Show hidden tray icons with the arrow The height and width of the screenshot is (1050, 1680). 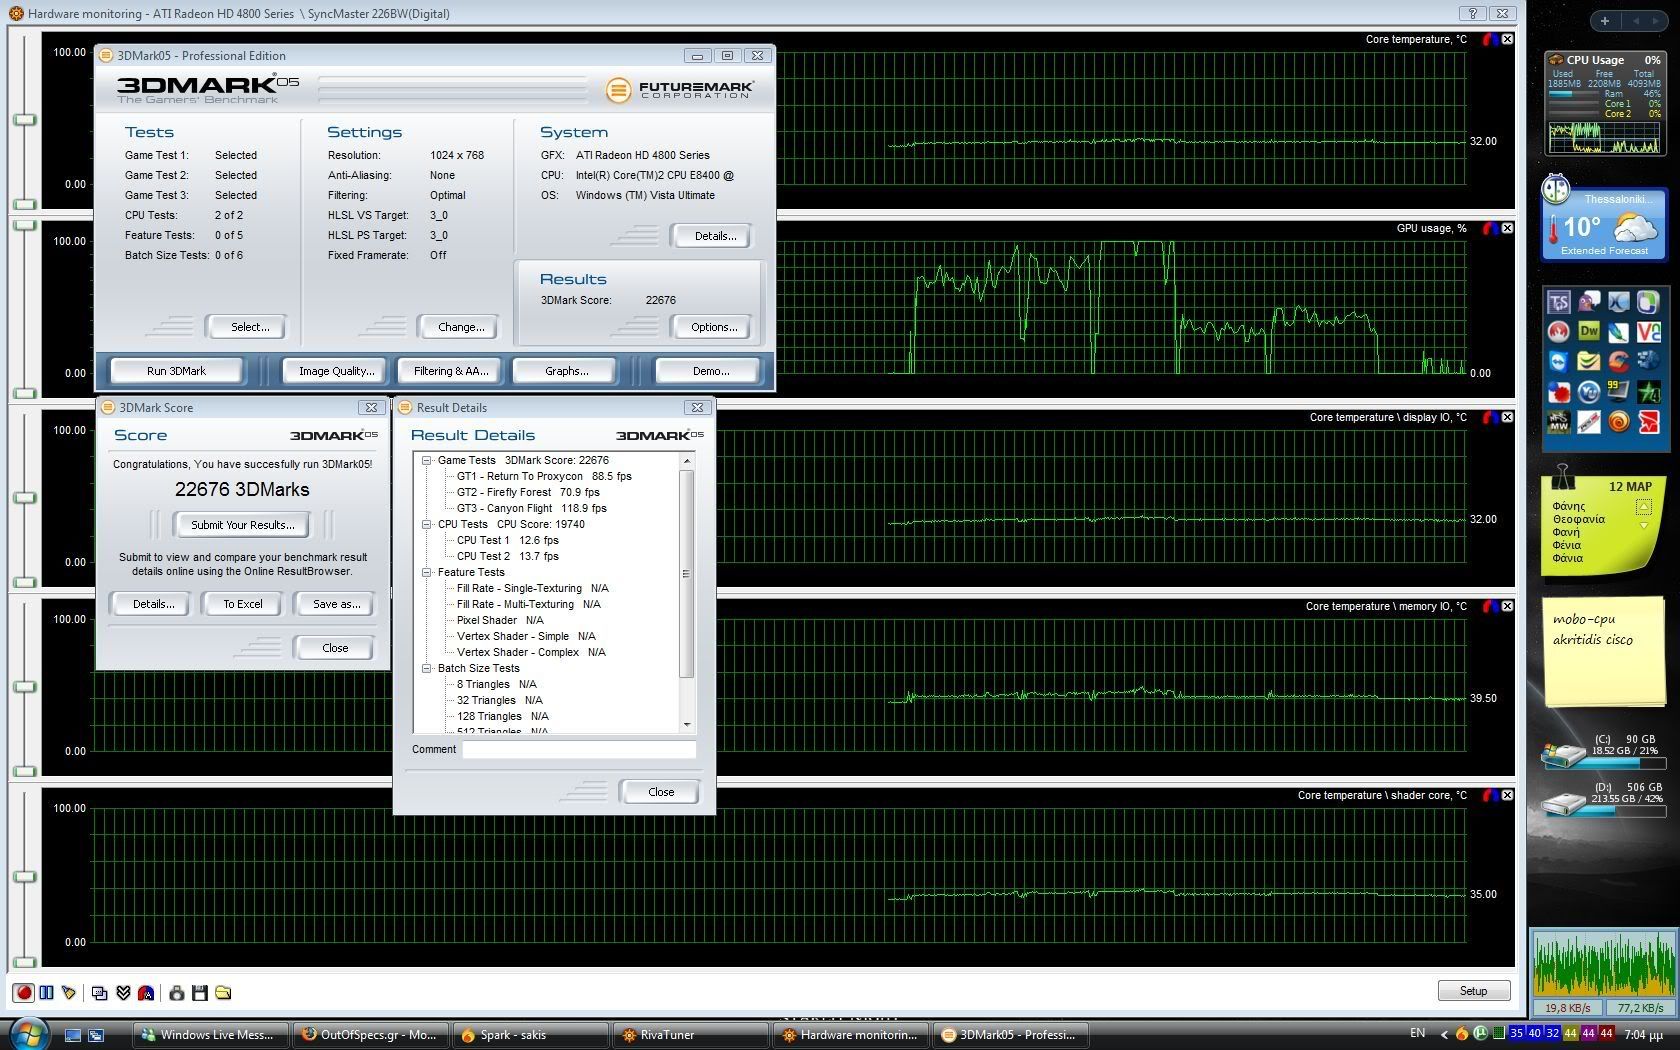coord(1443,1034)
